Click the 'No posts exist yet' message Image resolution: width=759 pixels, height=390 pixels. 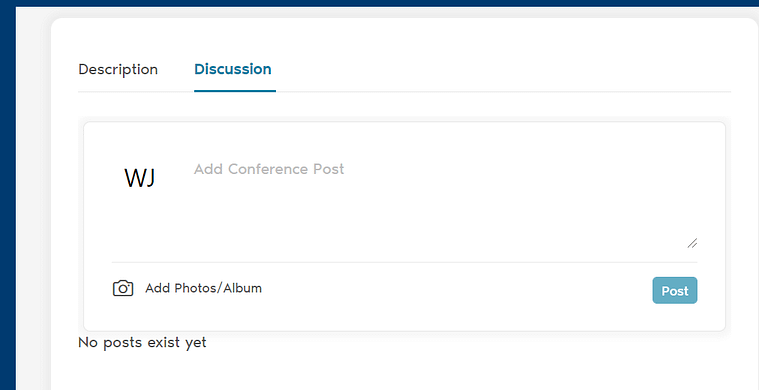(142, 343)
